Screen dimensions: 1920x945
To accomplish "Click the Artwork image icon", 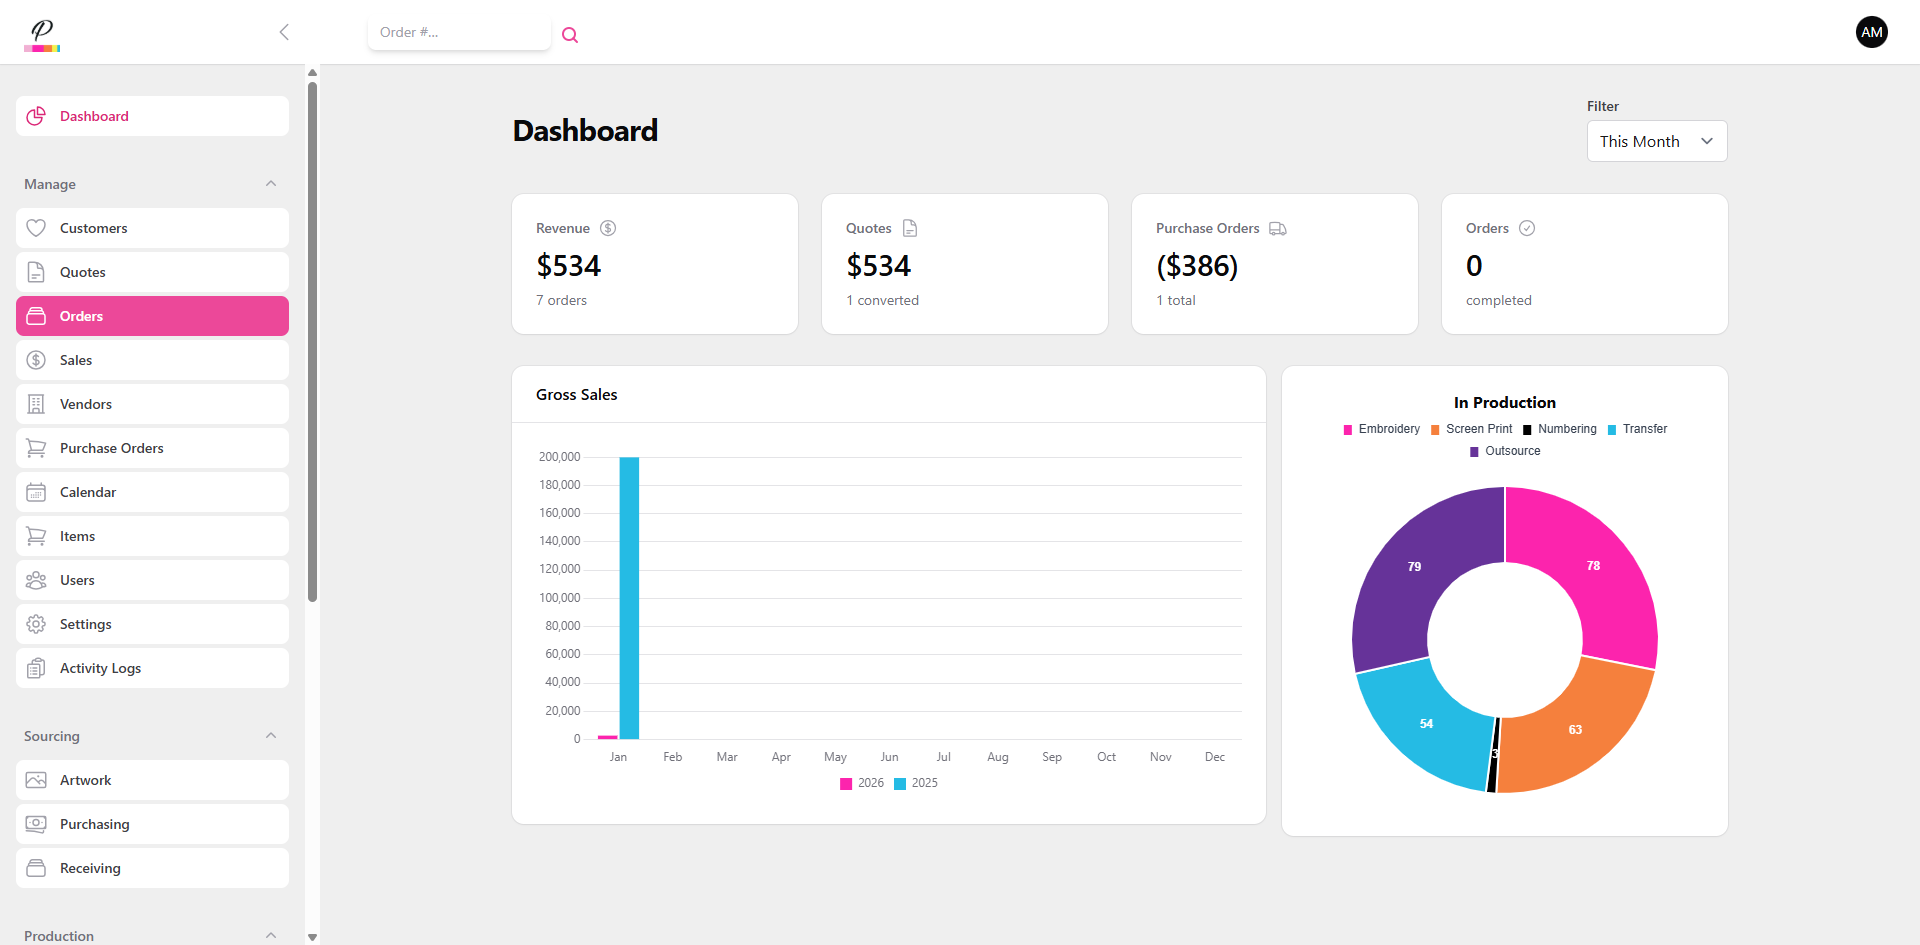I will click(x=36, y=780).
